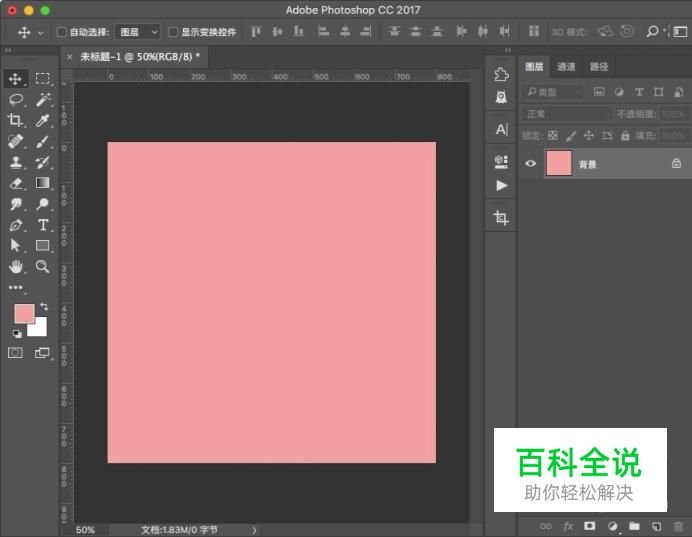Select the Pen tool
The image size is (692, 537).
pyautogui.click(x=16, y=225)
